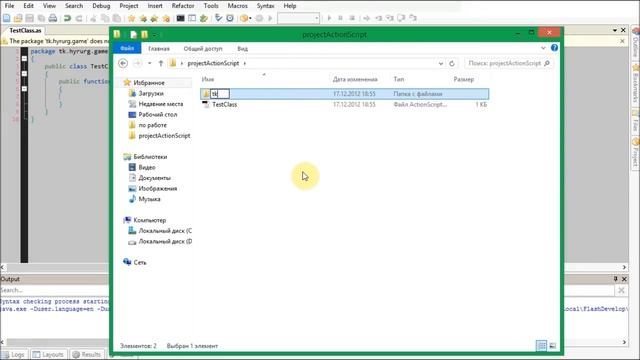Open the document tabs list dropdown arrow
The width and height of the screenshot is (640, 360).
[x=615, y=30]
